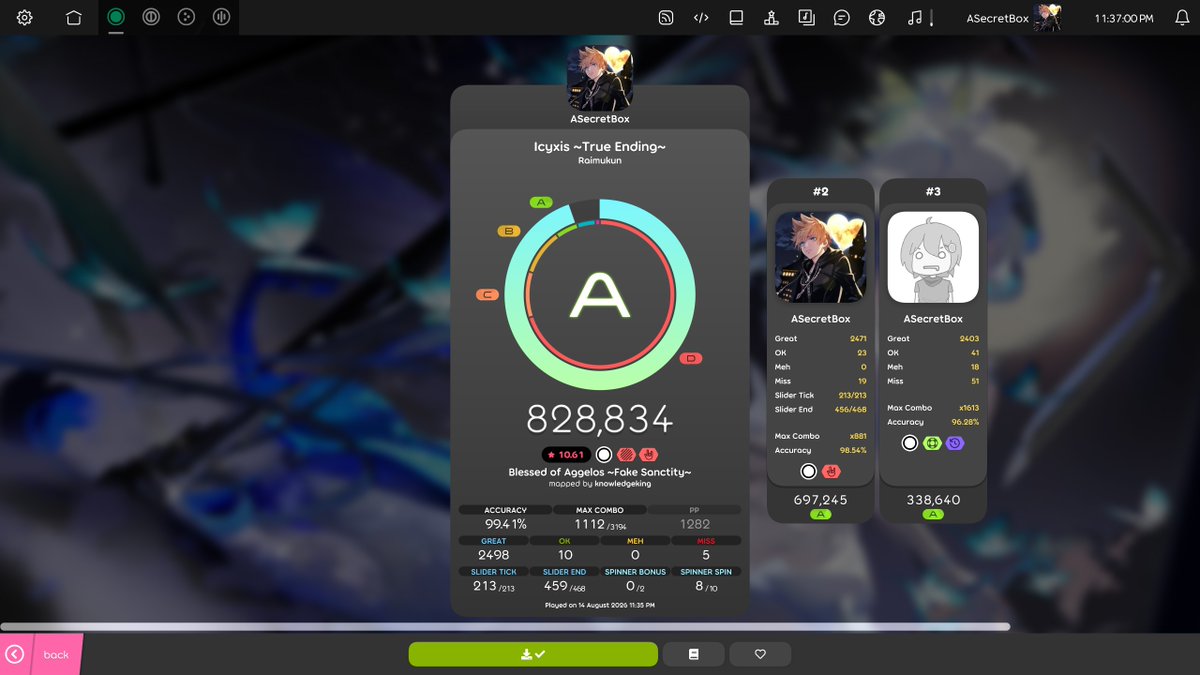1200x675 pixels.
Task: Open the #3 score card avatar
Action: (x=933, y=257)
